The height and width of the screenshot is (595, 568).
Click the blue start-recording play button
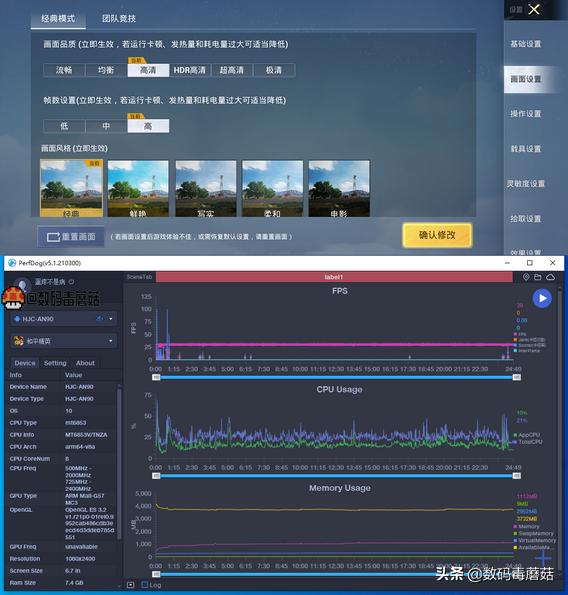pos(542,298)
